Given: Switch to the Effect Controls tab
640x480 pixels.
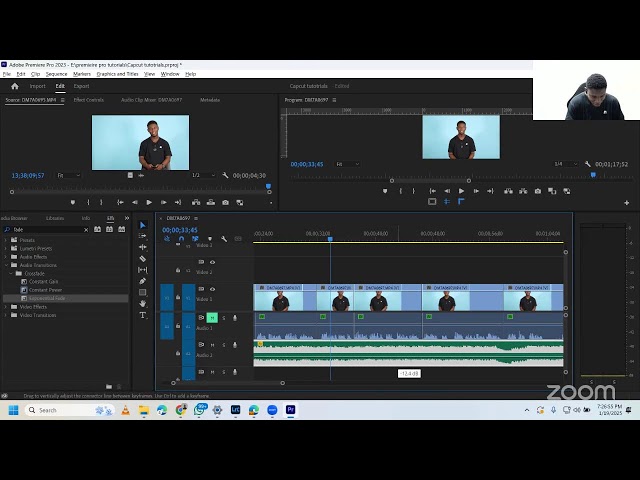Looking at the screenshot, I should (x=89, y=100).
